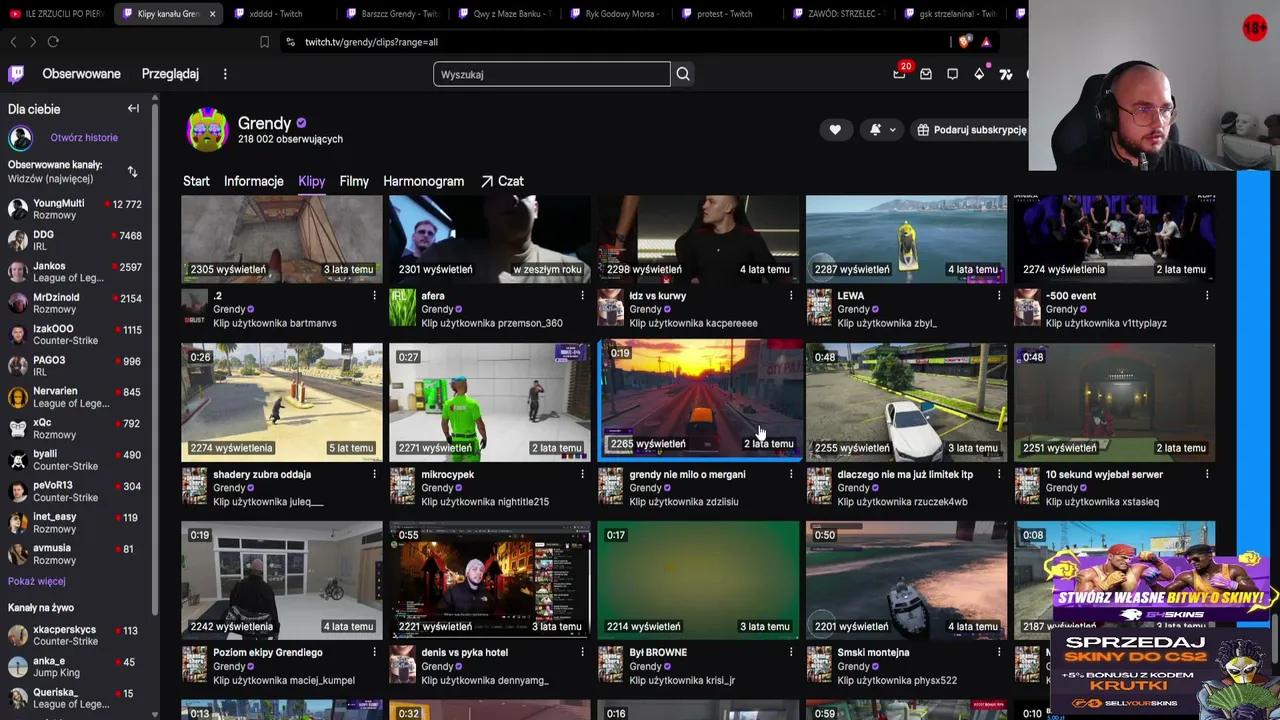Select the Klipy channel tab
Screen dimensions: 1280x720
[311, 181]
